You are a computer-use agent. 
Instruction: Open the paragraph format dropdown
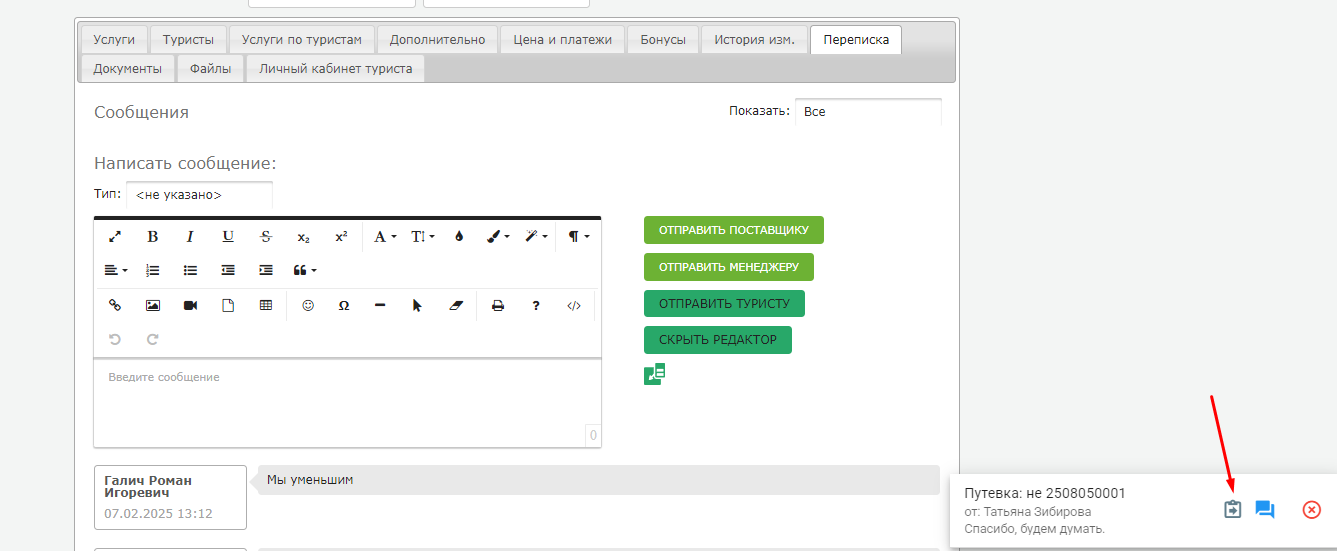coord(579,237)
